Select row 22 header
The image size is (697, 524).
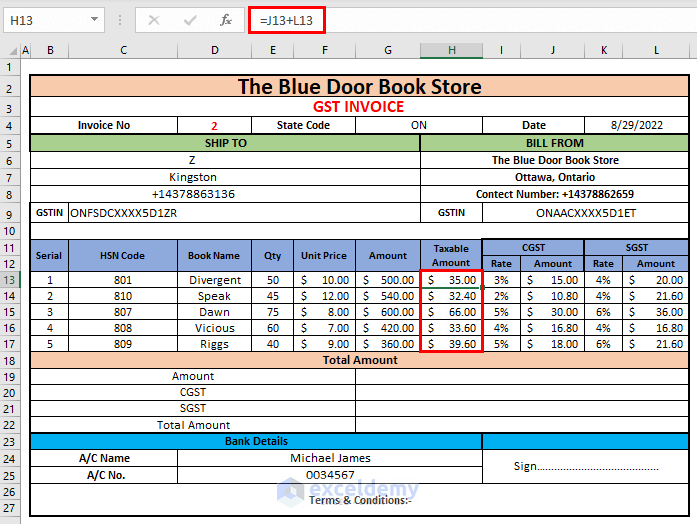point(10,425)
